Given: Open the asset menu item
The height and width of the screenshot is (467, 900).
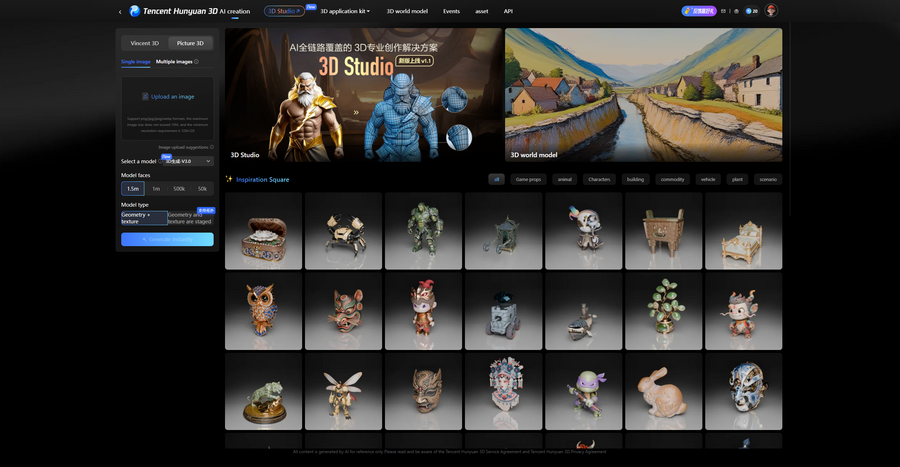Looking at the screenshot, I should point(482,11).
